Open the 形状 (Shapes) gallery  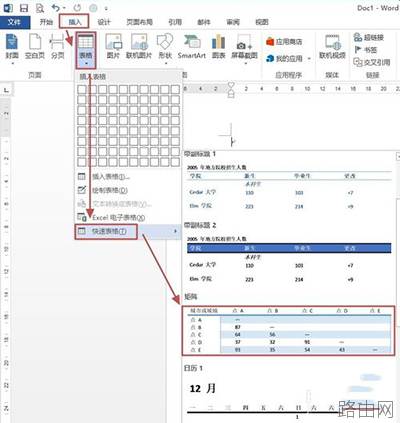click(x=165, y=48)
